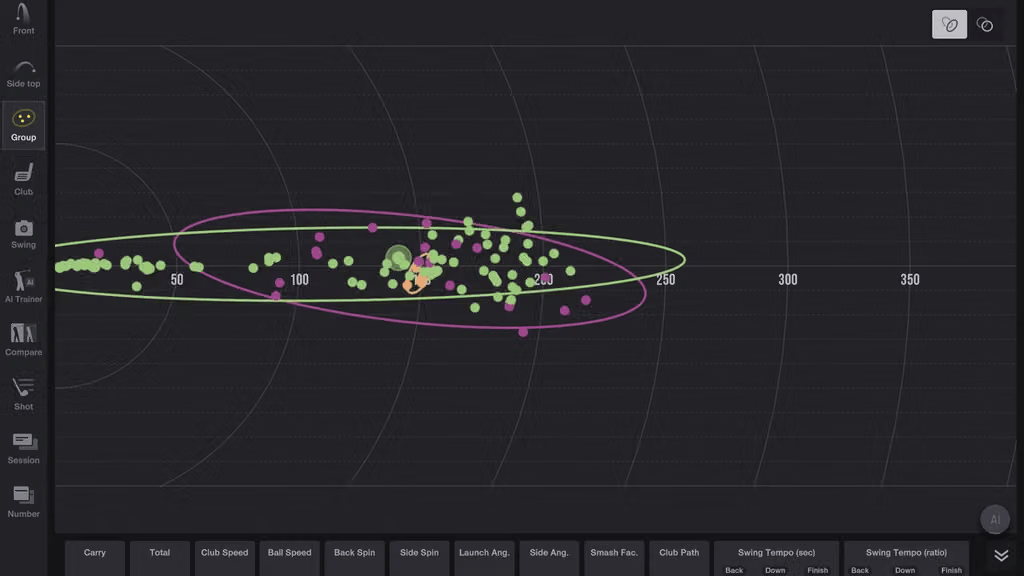Select the Carry column tab

(95, 558)
